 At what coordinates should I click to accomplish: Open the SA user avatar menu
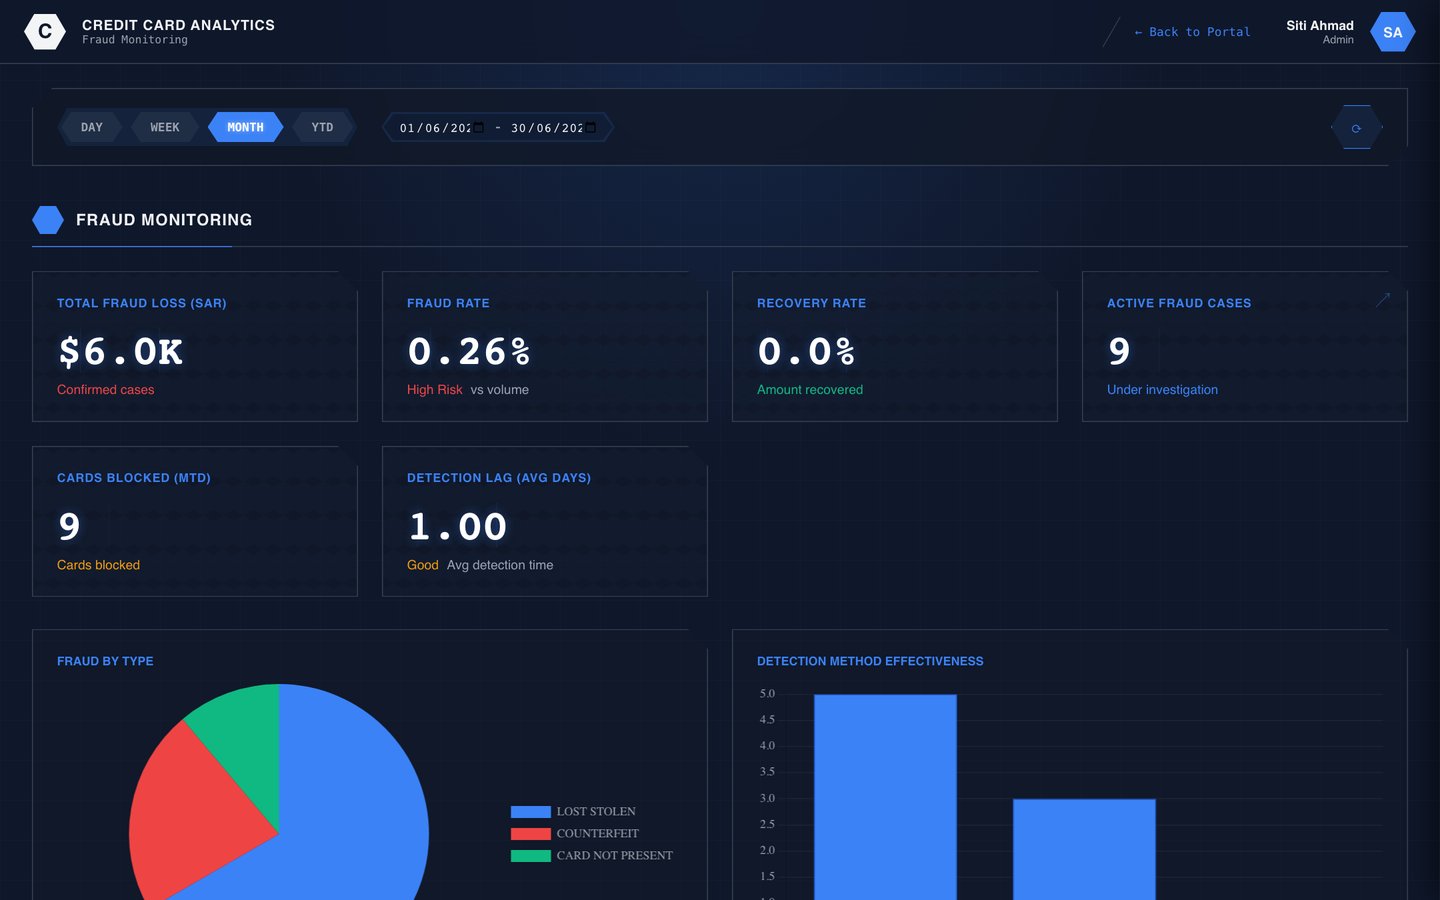[1392, 32]
